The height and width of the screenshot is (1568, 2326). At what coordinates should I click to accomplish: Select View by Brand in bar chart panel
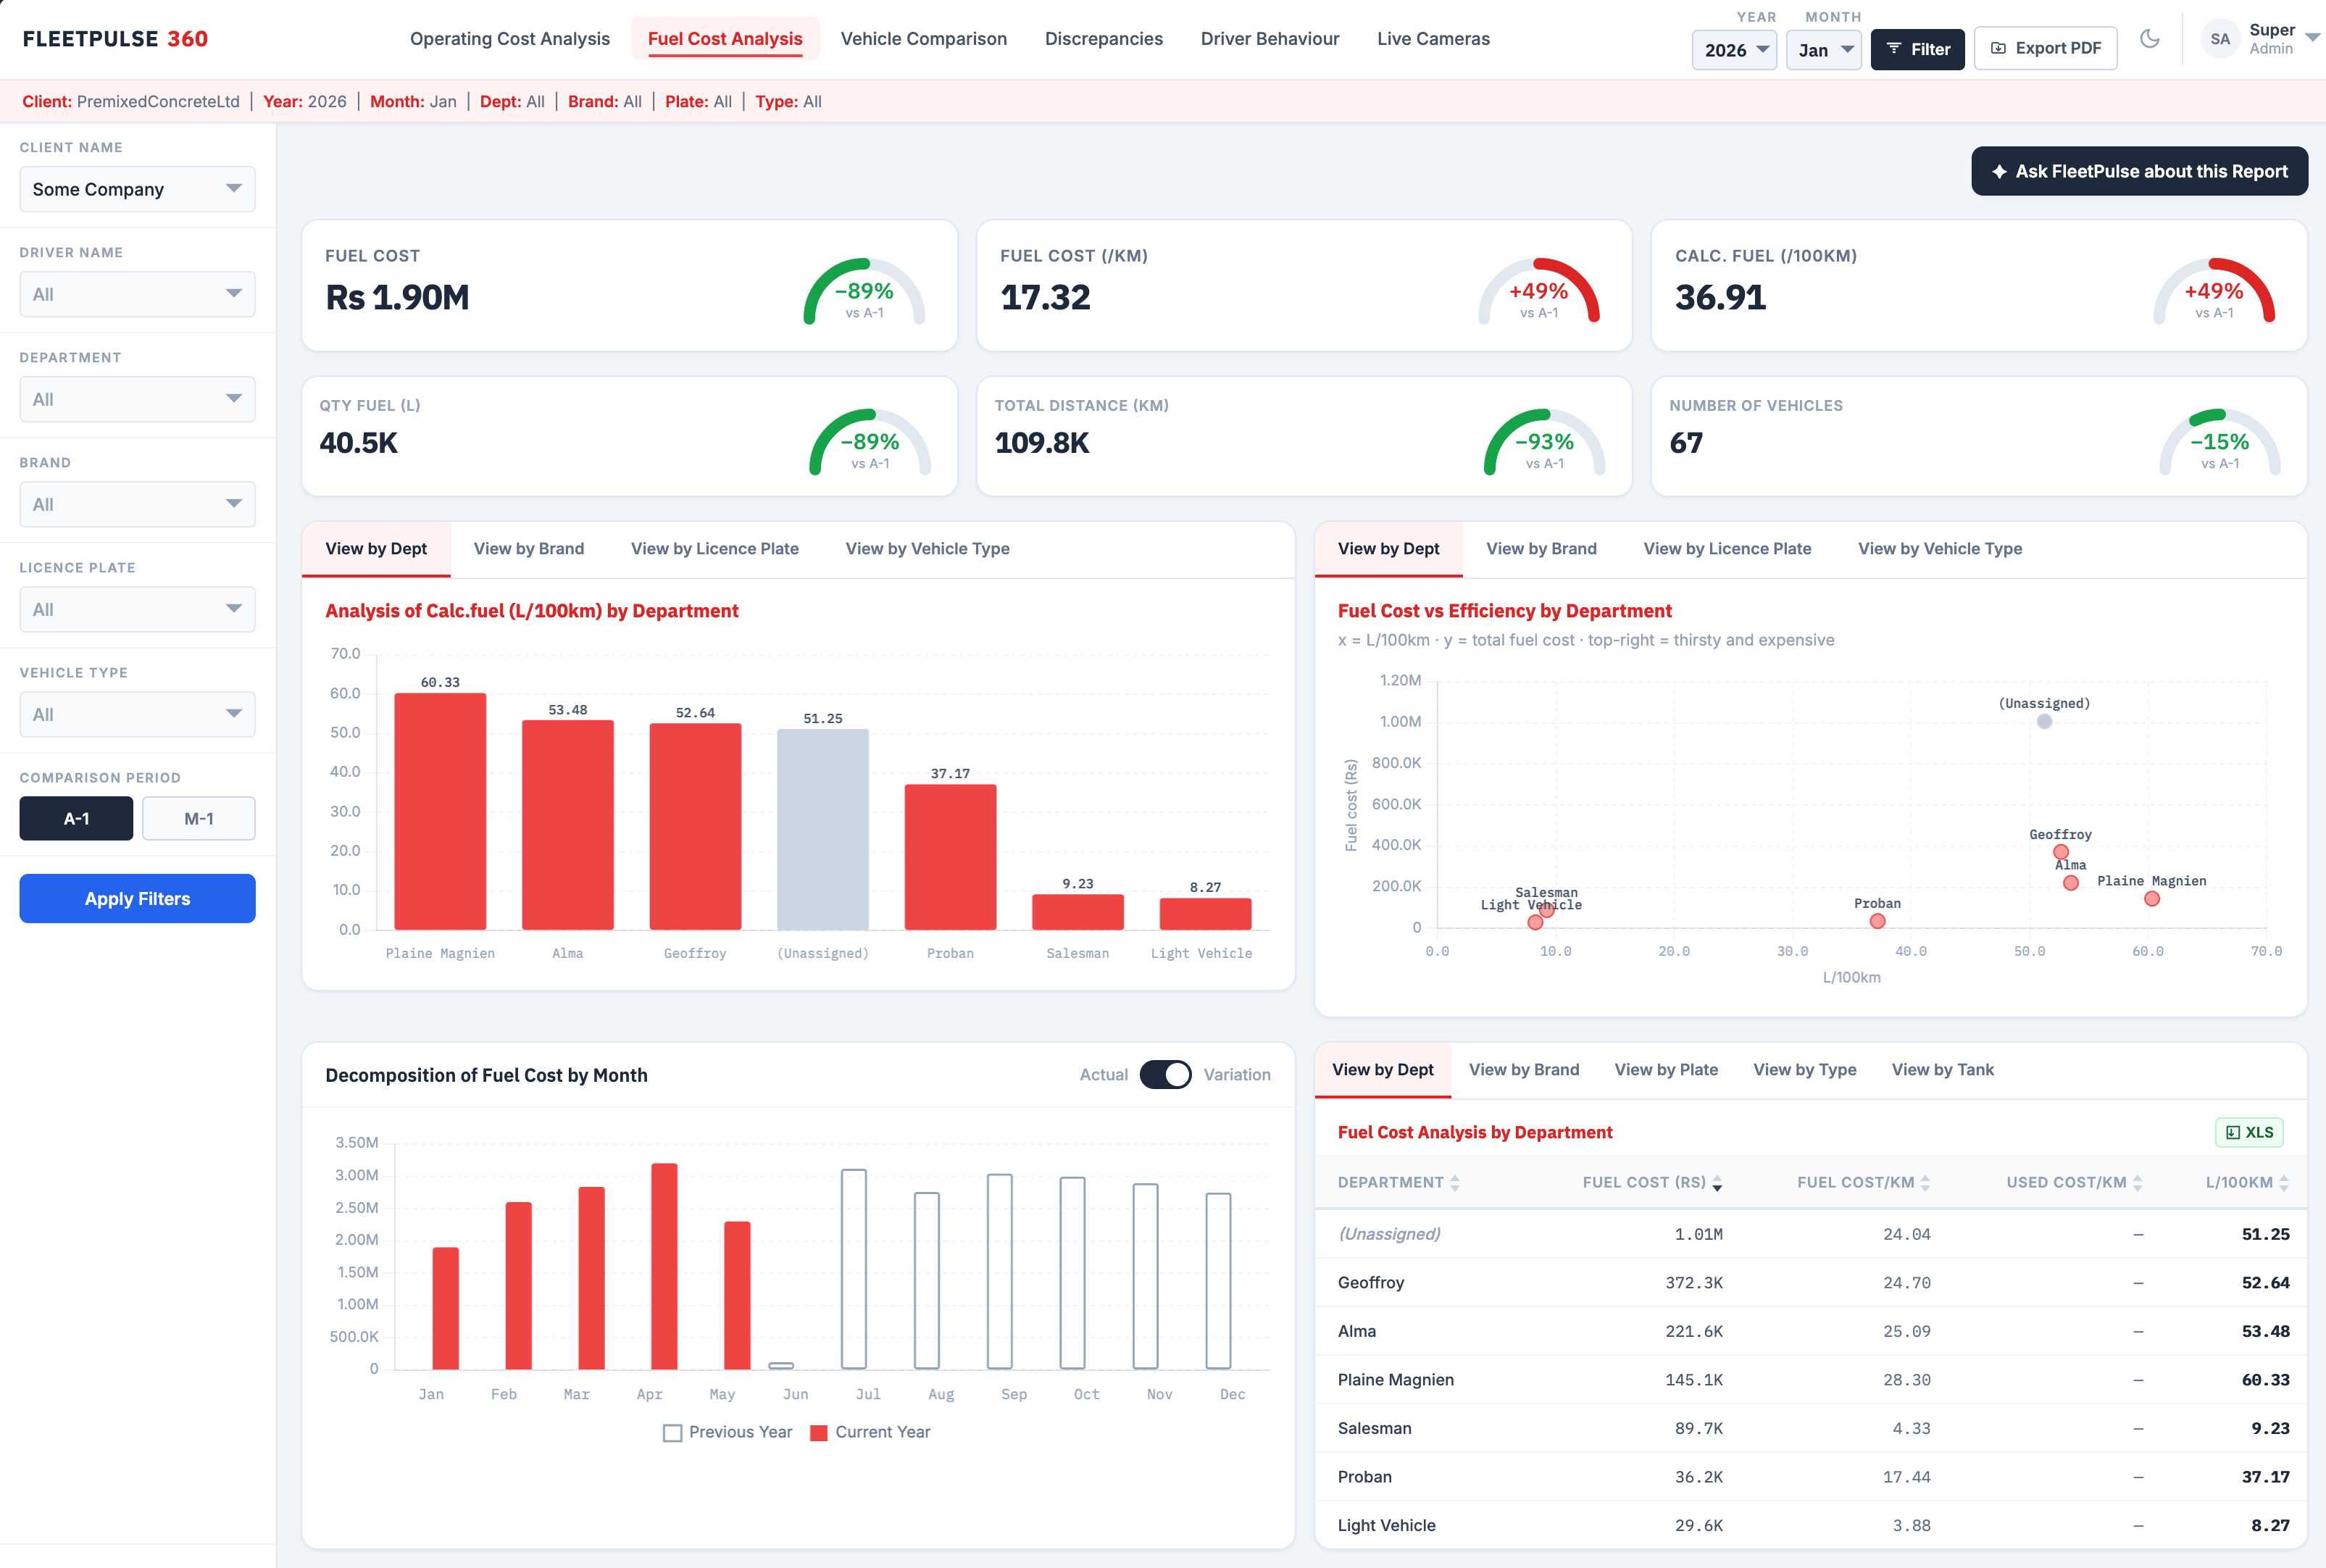tap(528, 549)
